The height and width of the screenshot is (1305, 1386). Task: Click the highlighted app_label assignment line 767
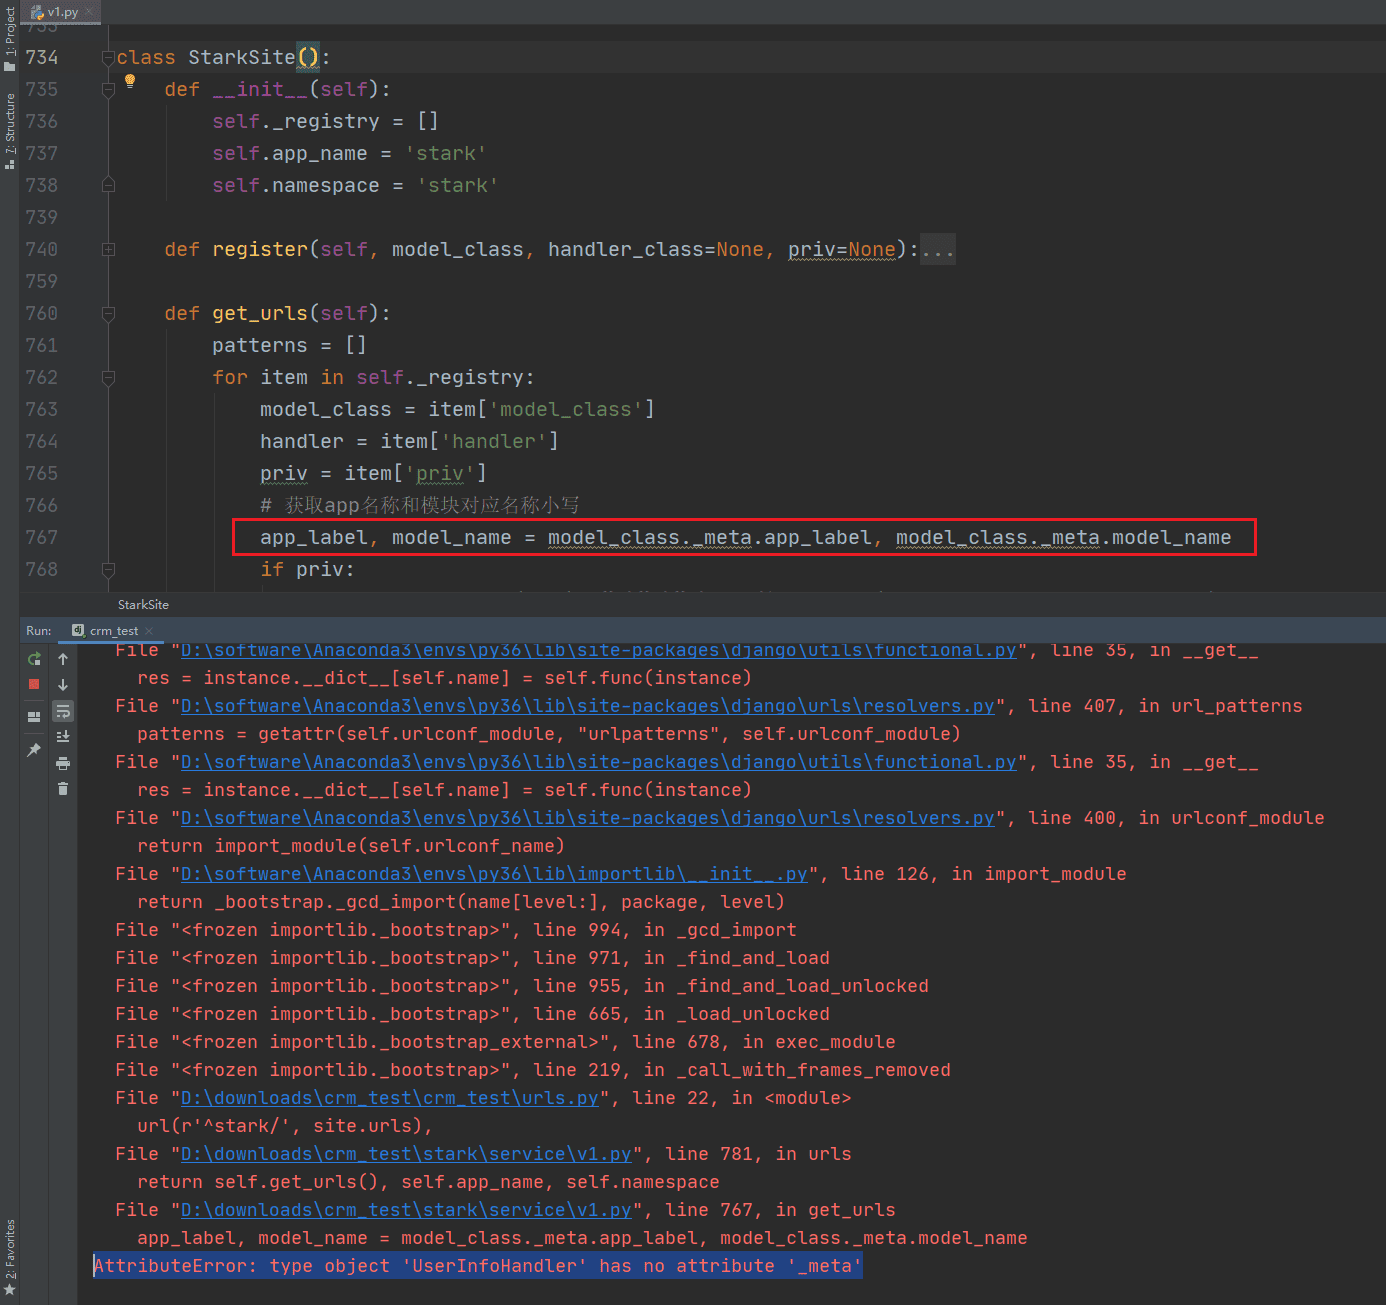pyautogui.click(x=745, y=538)
